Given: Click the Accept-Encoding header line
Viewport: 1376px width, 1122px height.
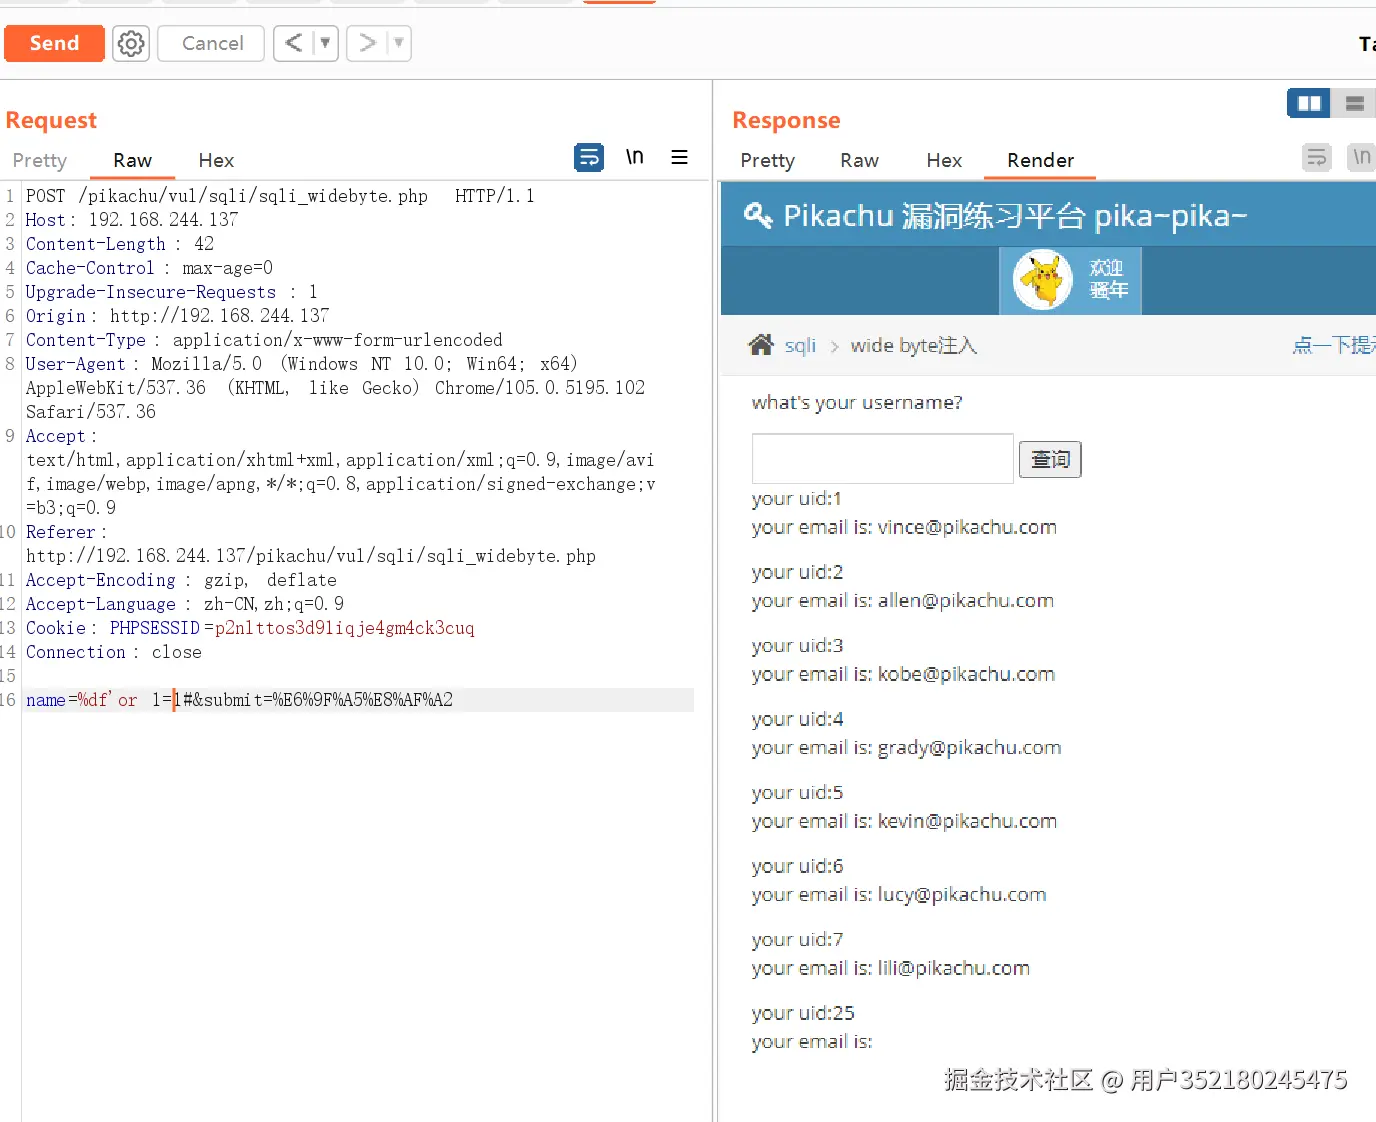Looking at the screenshot, I should tap(181, 580).
